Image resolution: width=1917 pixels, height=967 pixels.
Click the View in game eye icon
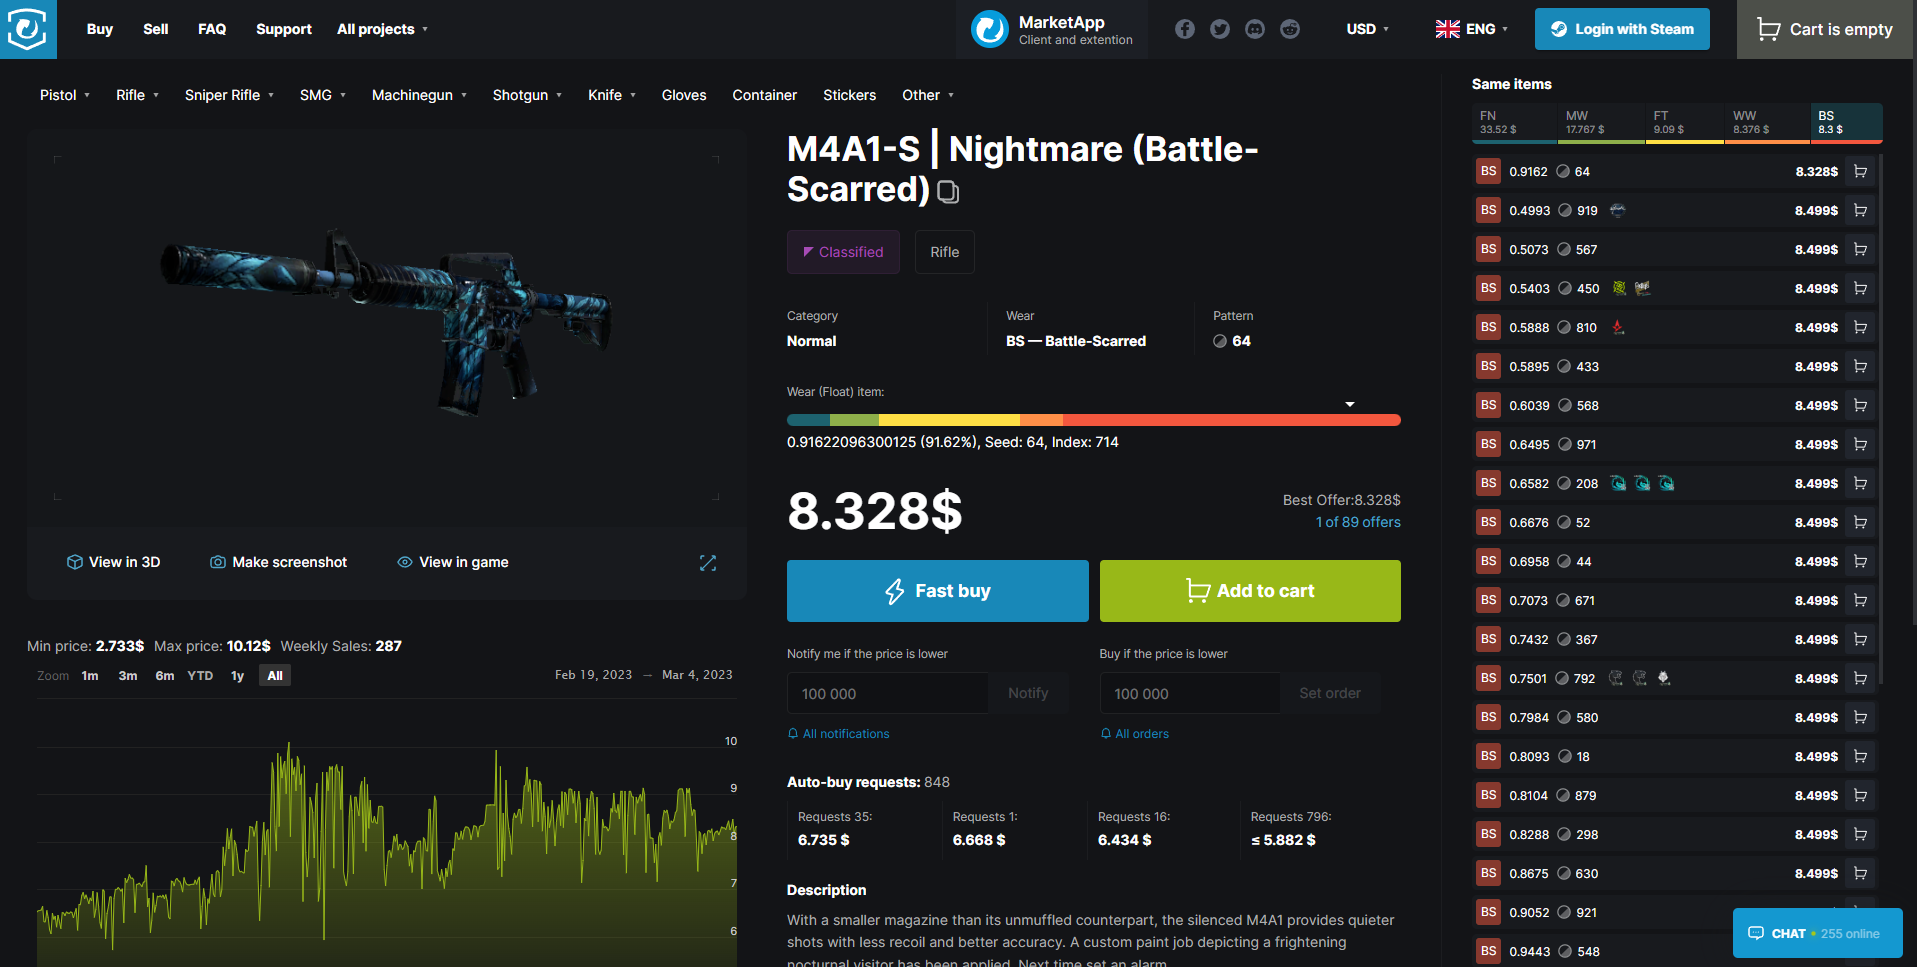point(405,562)
